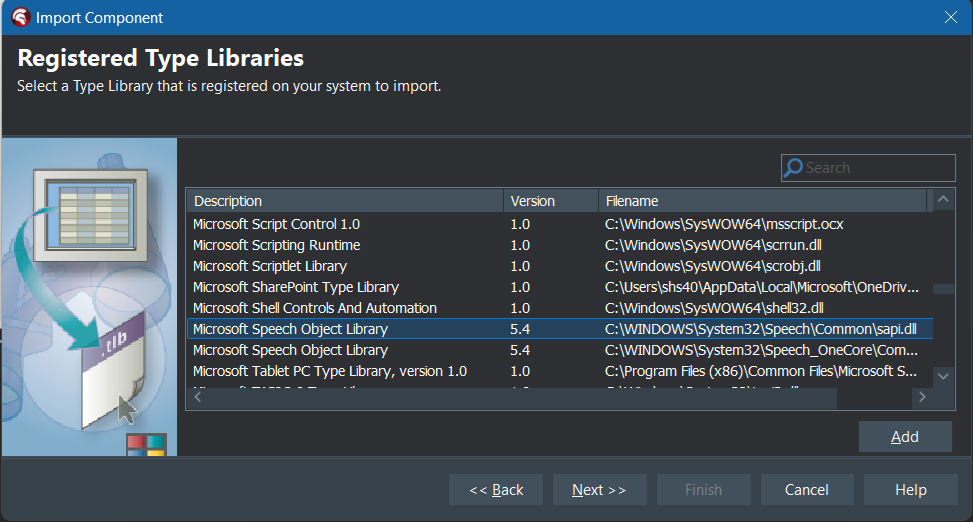Cancel the Import Component wizard
The width and height of the screenshot is (973, 522).
(807, 490)
